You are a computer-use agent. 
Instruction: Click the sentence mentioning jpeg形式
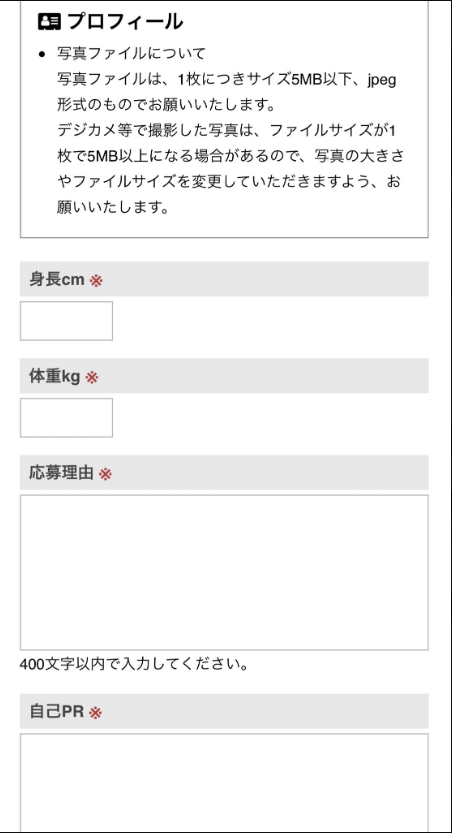tap(227, 92)
